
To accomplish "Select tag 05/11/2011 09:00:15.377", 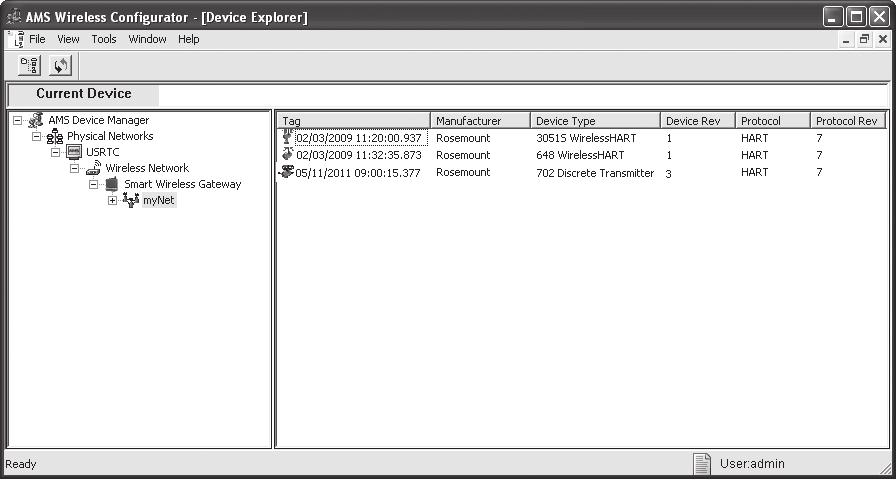I will click(359, 173).
